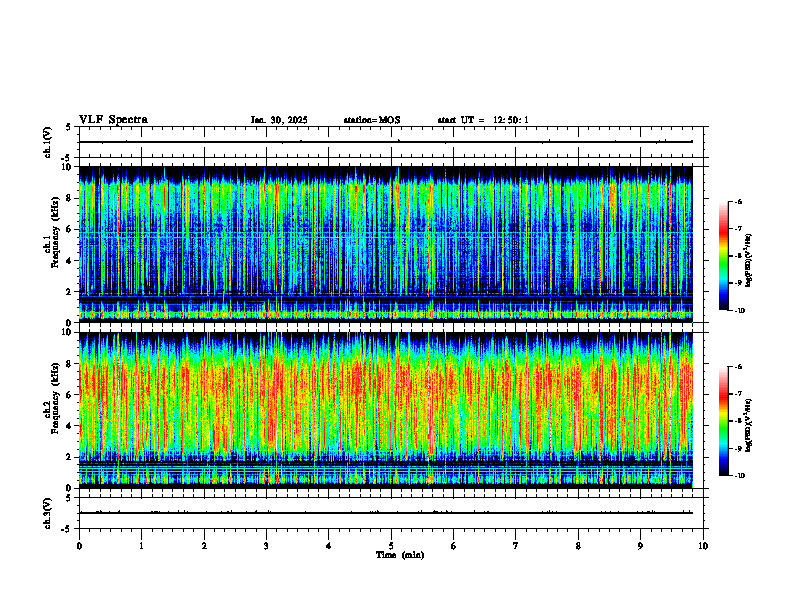Click the "7" minute tick on time axis

[516, 546]
